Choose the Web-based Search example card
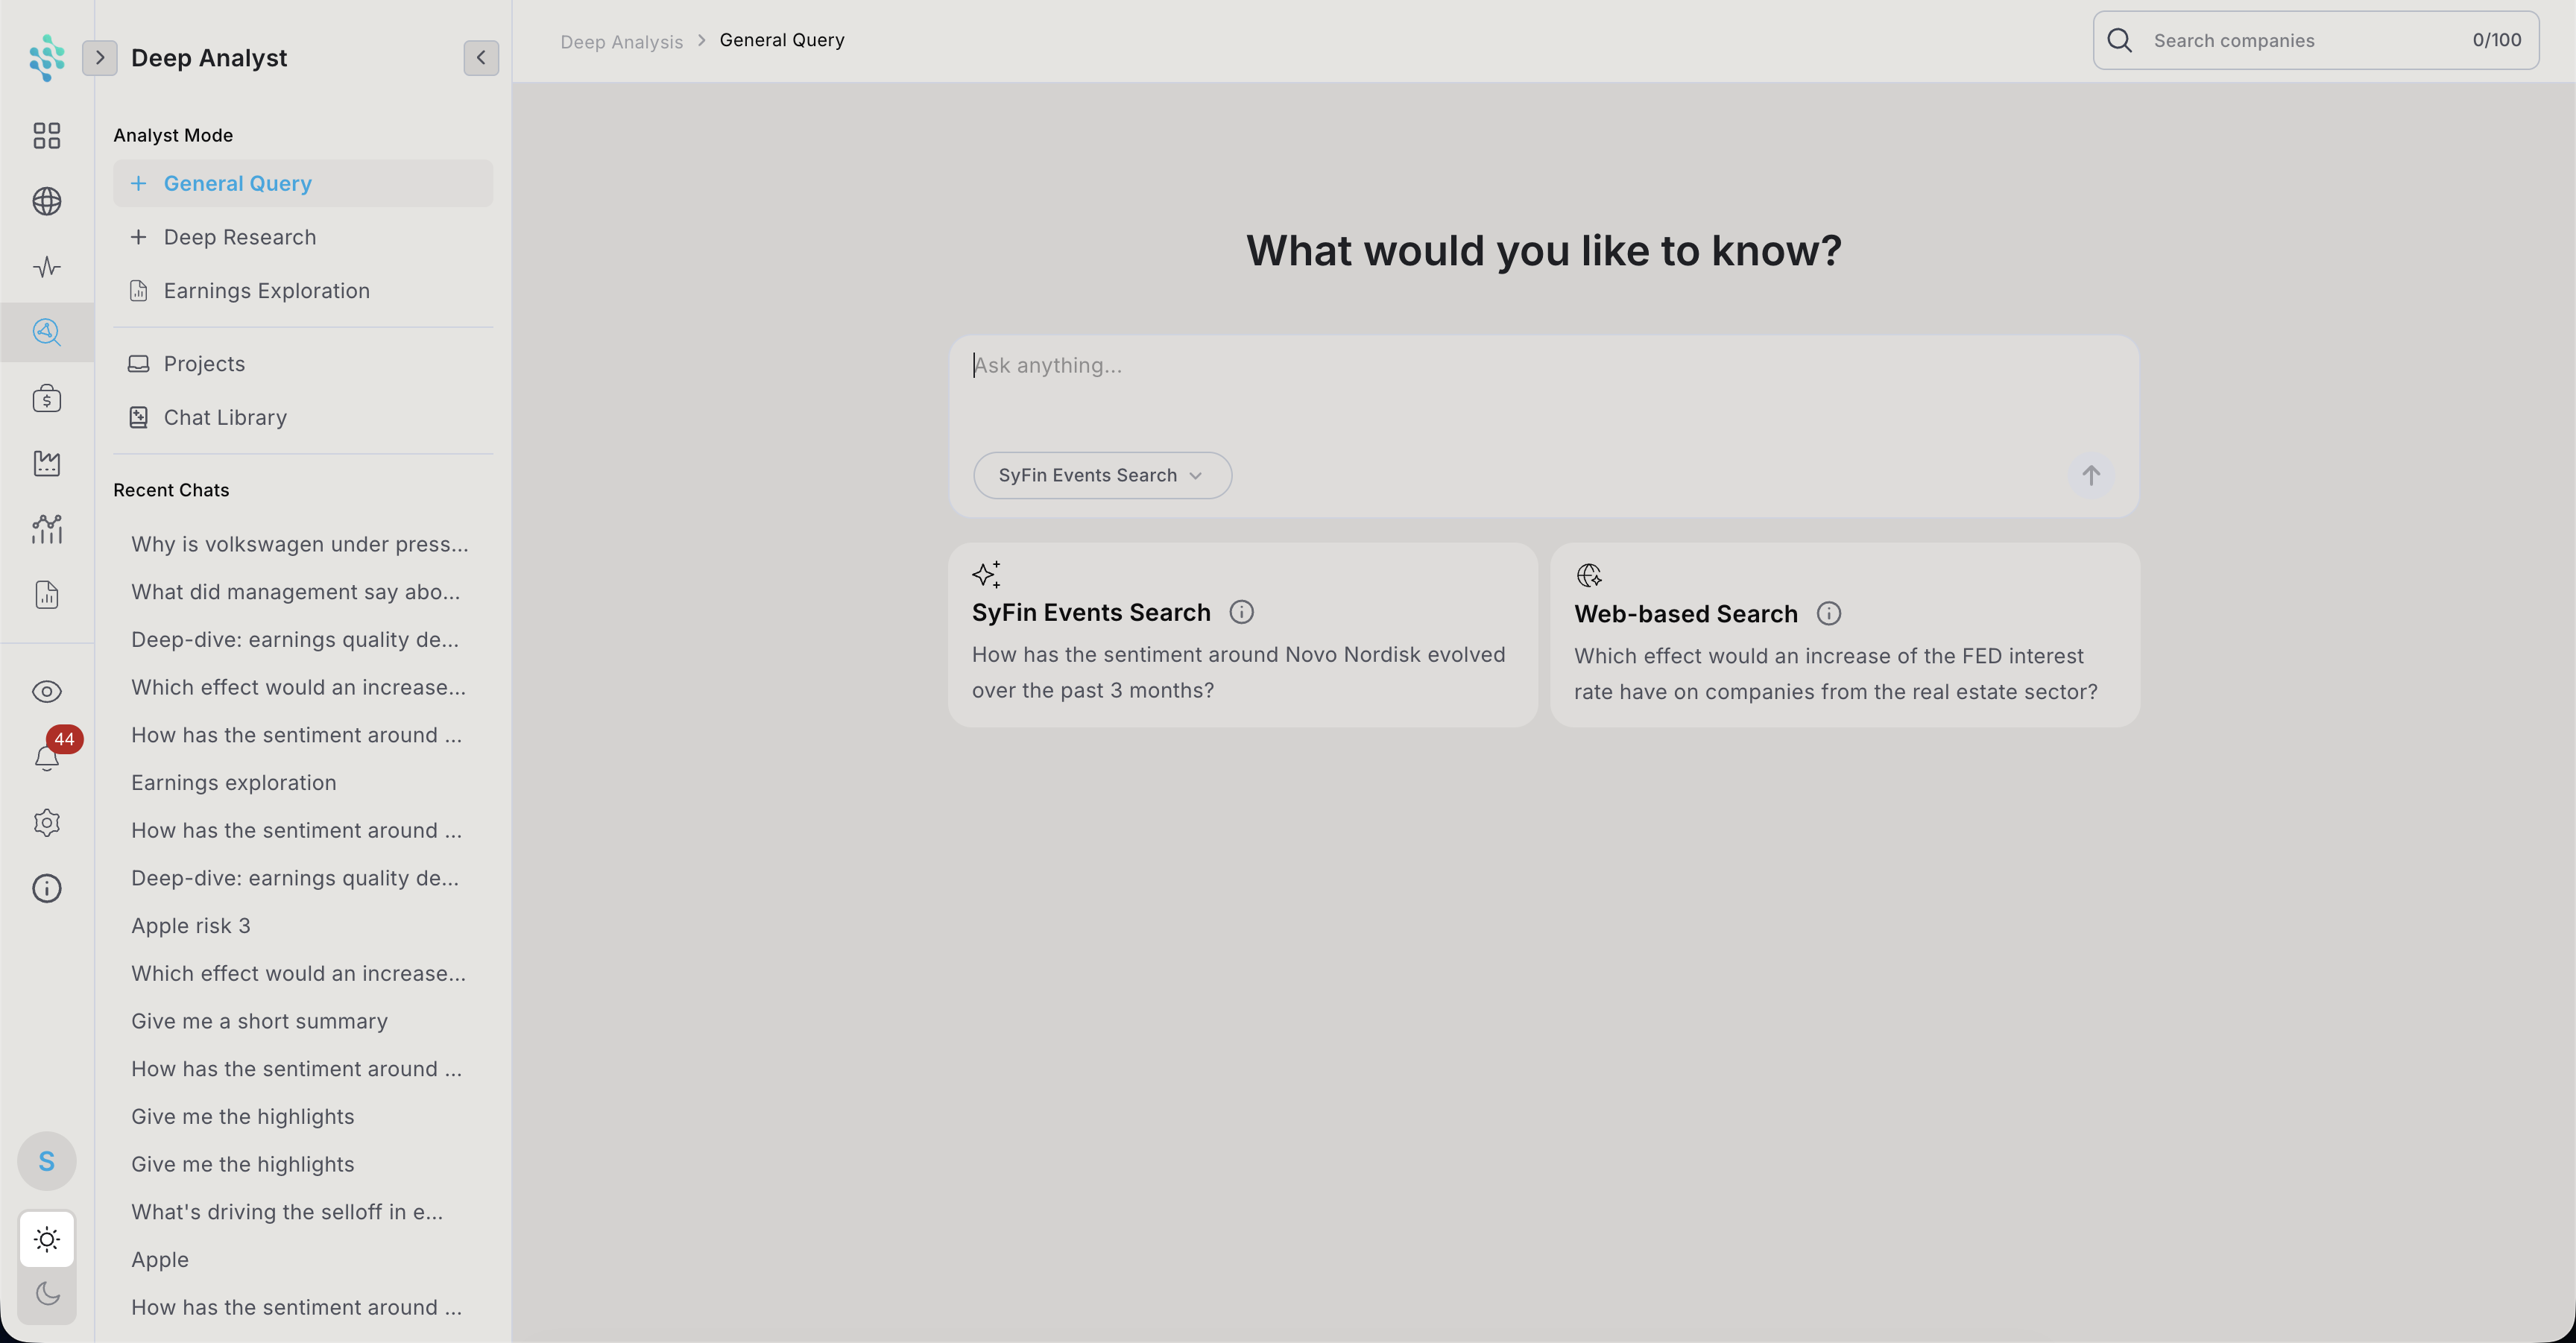The height and width of the screenshot is (1343, 2576). click(x=1844, y=635)
